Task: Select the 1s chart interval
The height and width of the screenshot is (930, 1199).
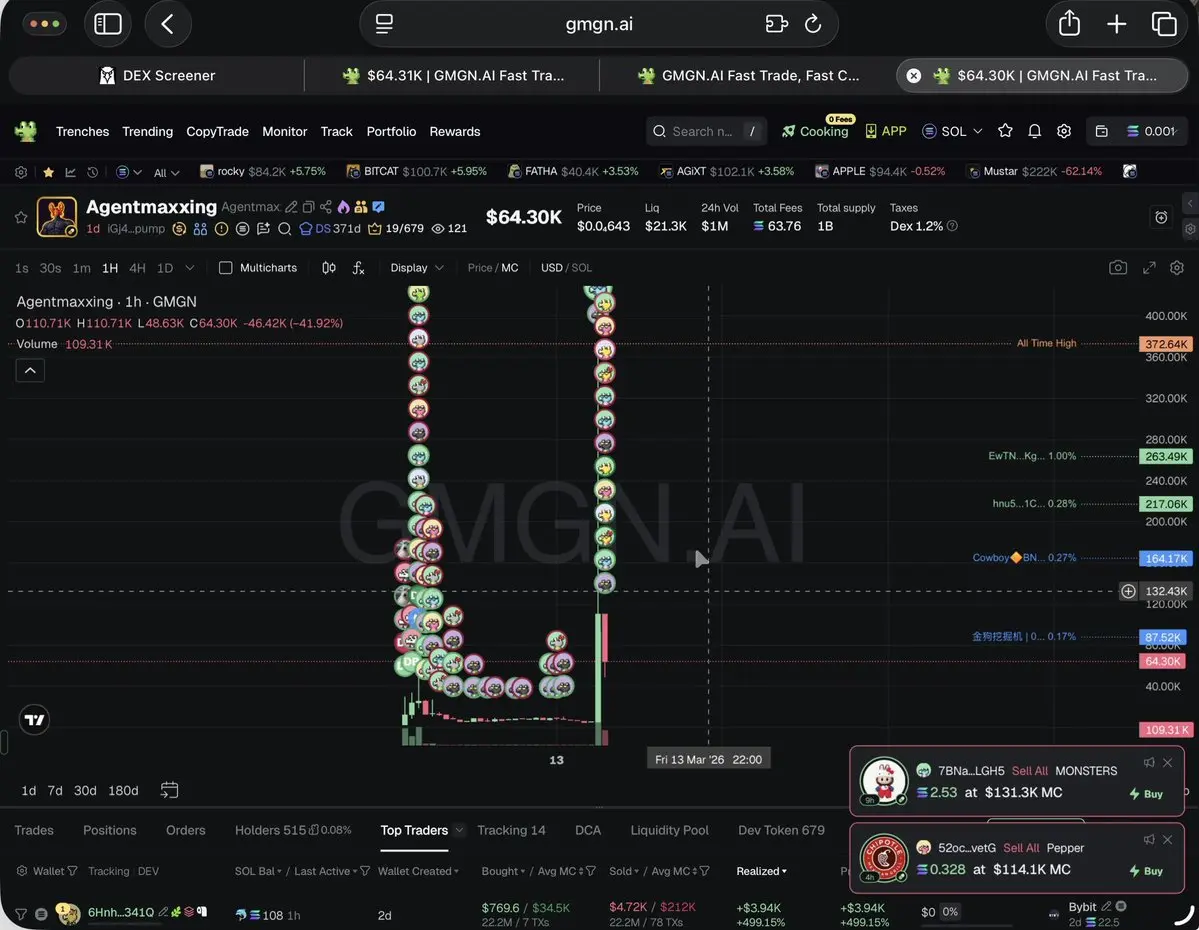Action: 21,268
